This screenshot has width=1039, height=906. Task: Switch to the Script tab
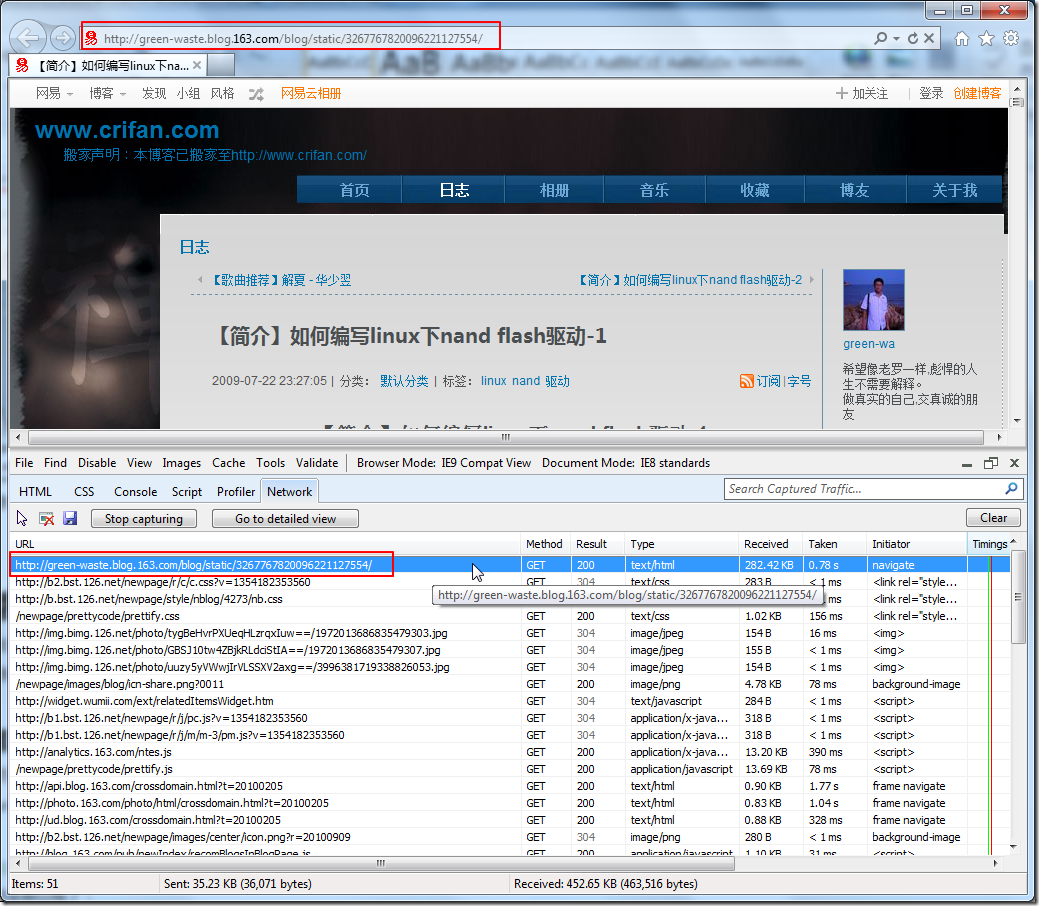tap(187, 492)
